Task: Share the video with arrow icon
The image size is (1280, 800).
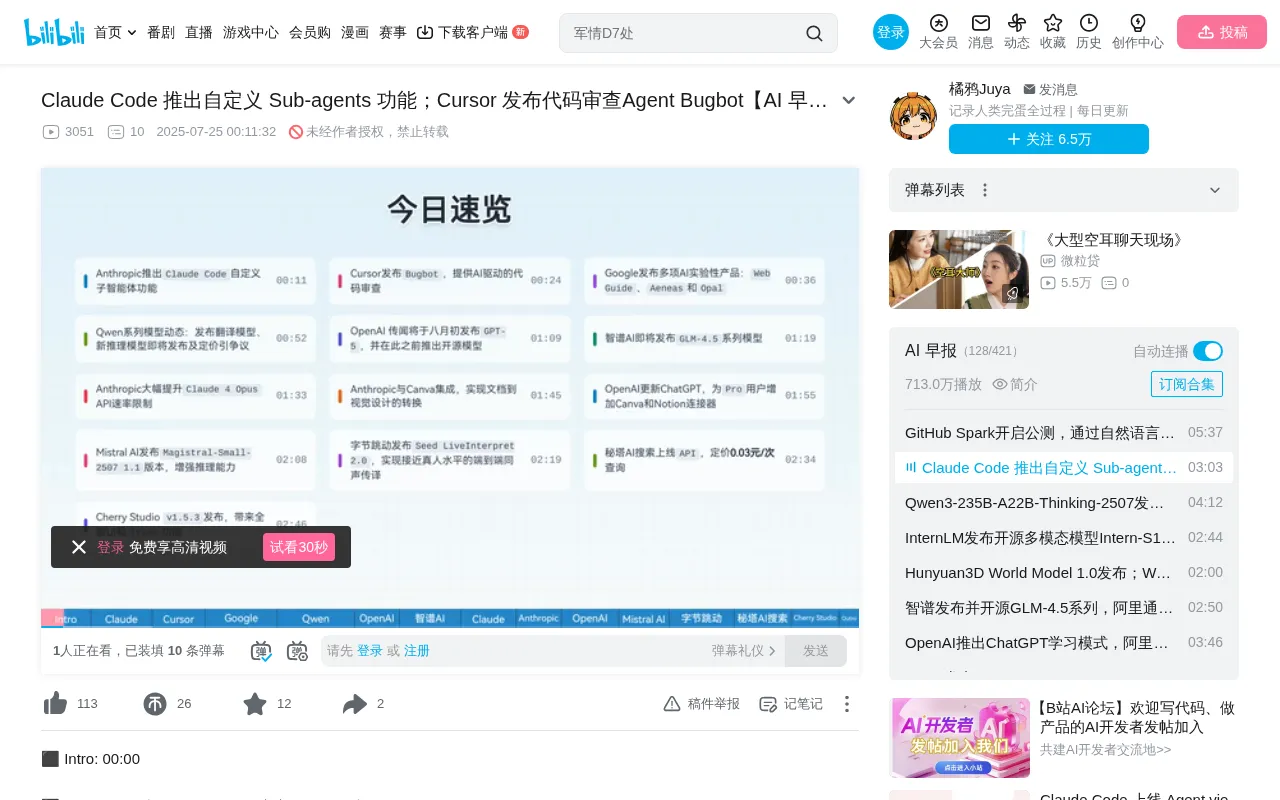Action: pyautogui.click(x=355, y=704)
